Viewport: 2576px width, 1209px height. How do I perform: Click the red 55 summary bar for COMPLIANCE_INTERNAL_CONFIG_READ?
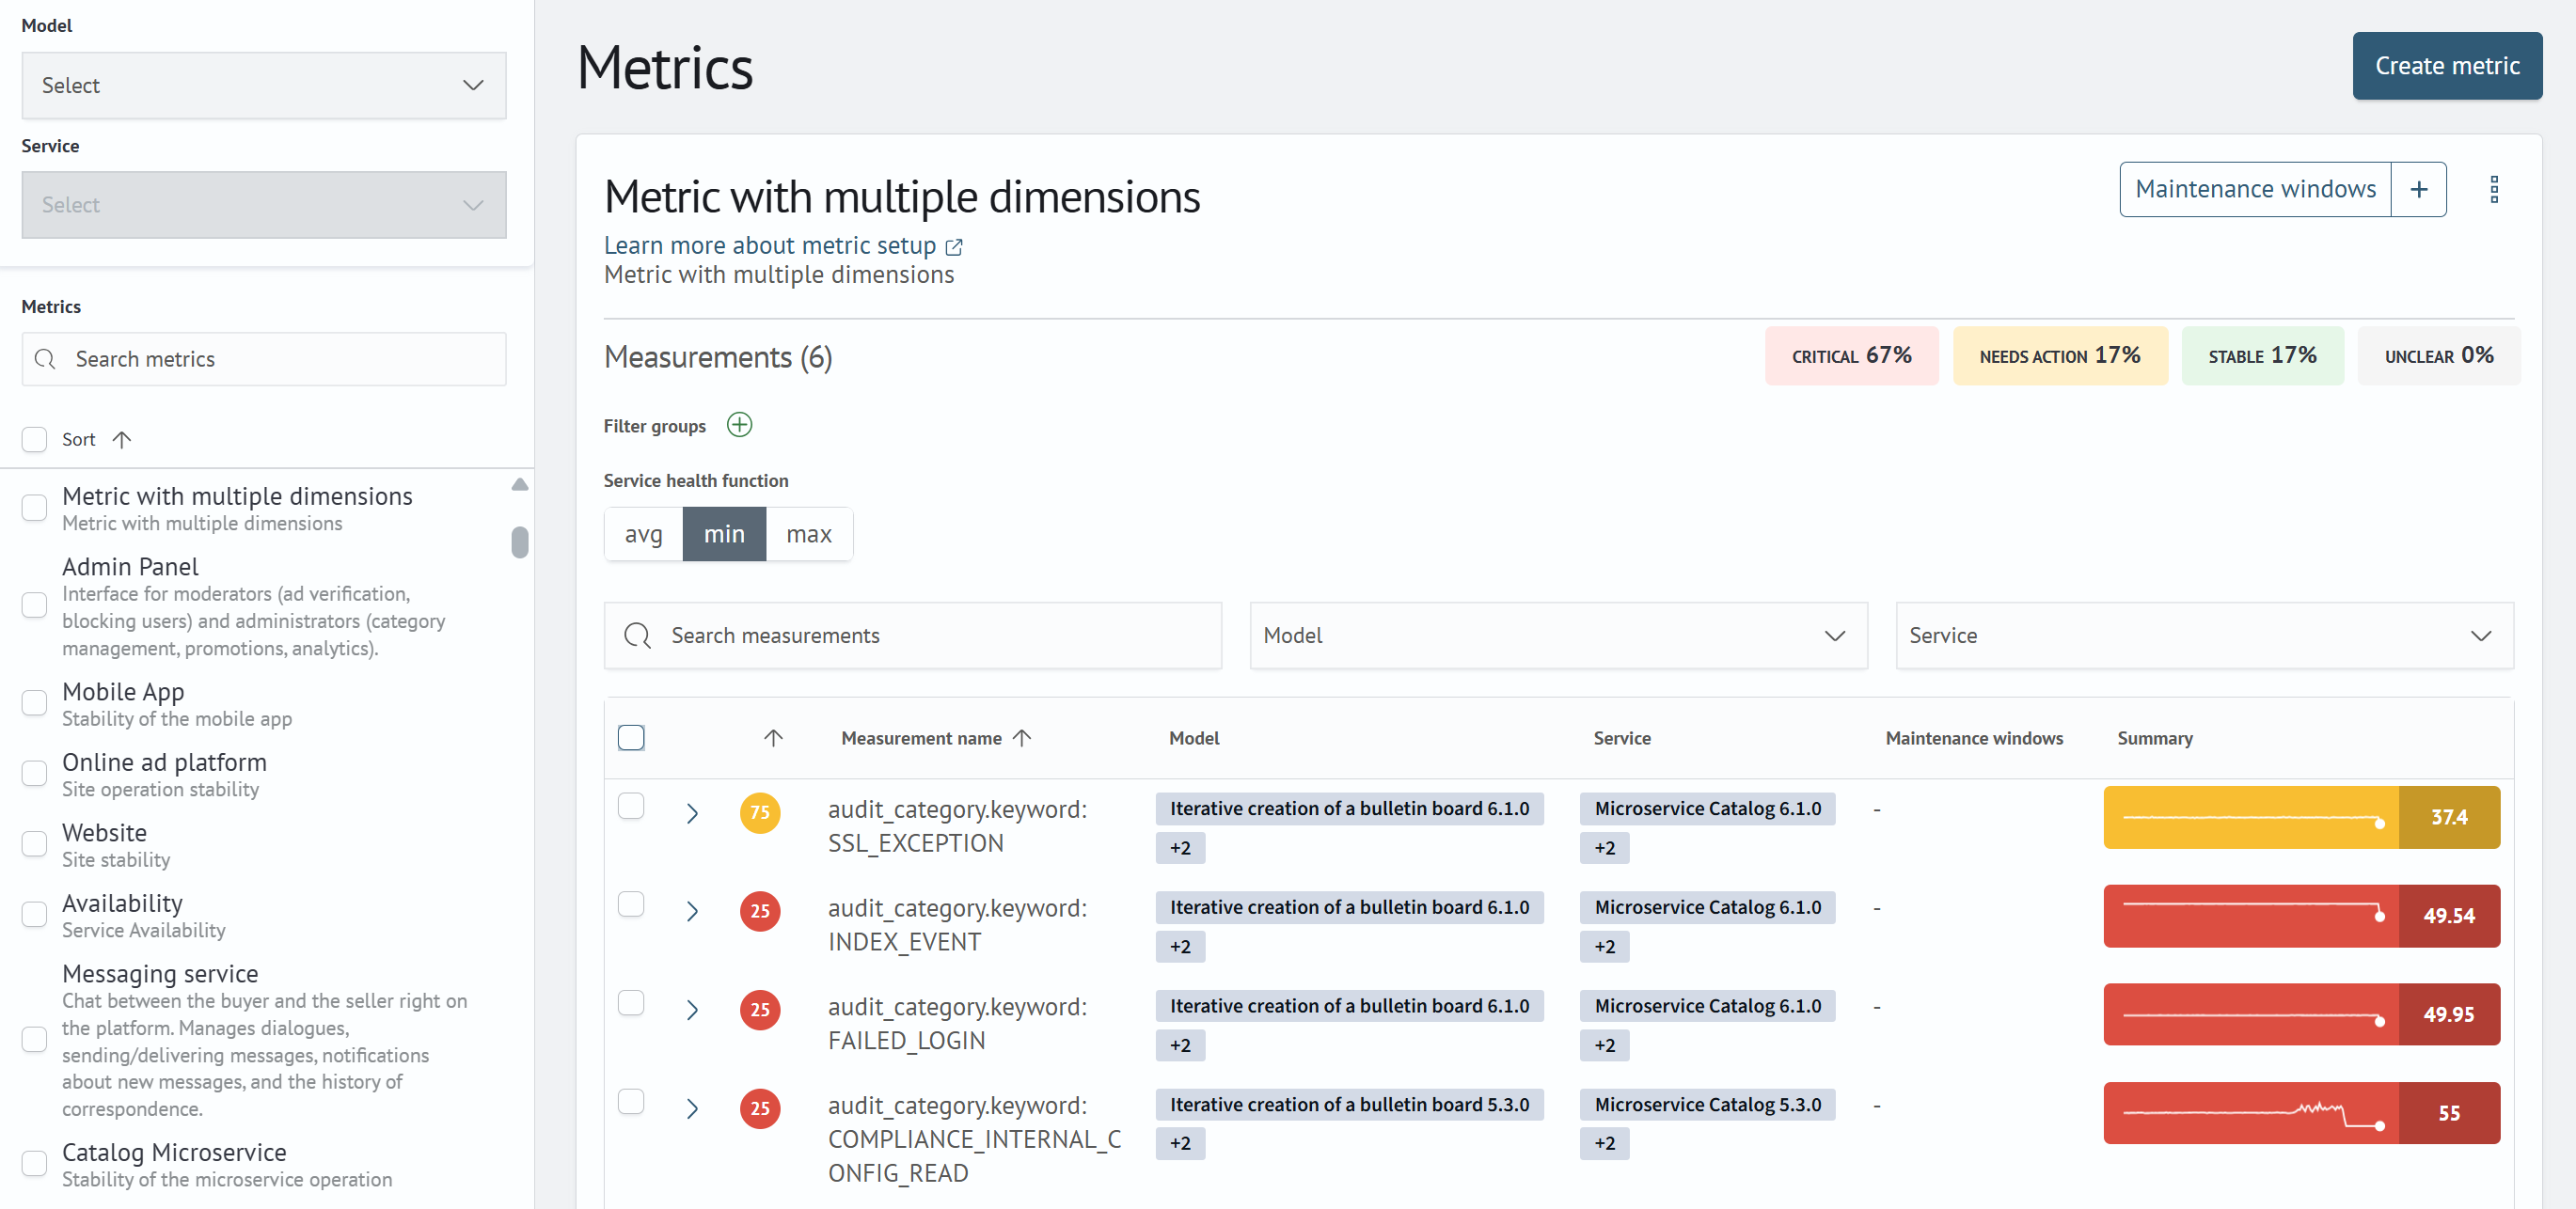pos(2301,1113)
